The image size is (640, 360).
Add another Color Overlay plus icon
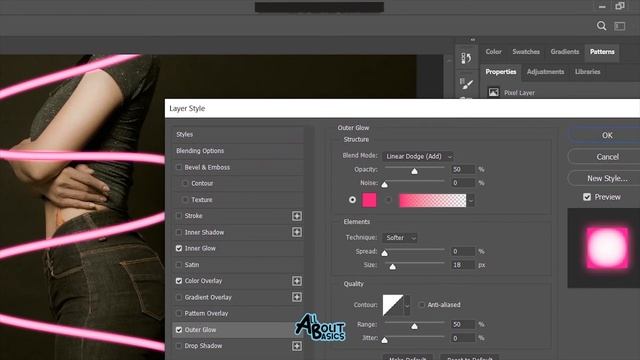click(297, 281)
